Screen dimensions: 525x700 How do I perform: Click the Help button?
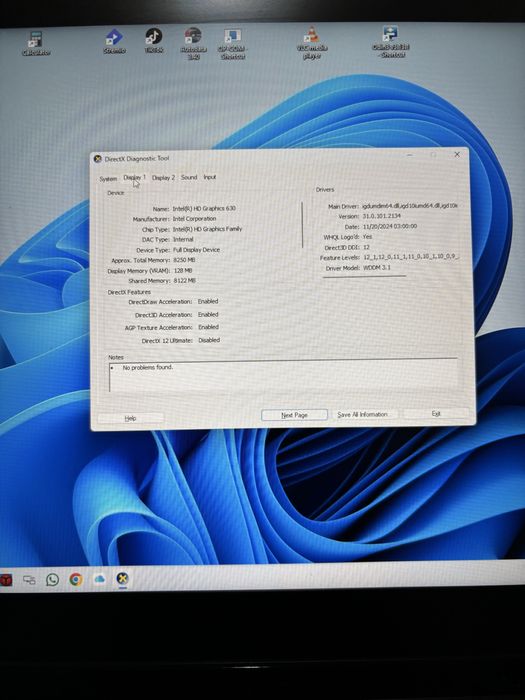[130, 418]
